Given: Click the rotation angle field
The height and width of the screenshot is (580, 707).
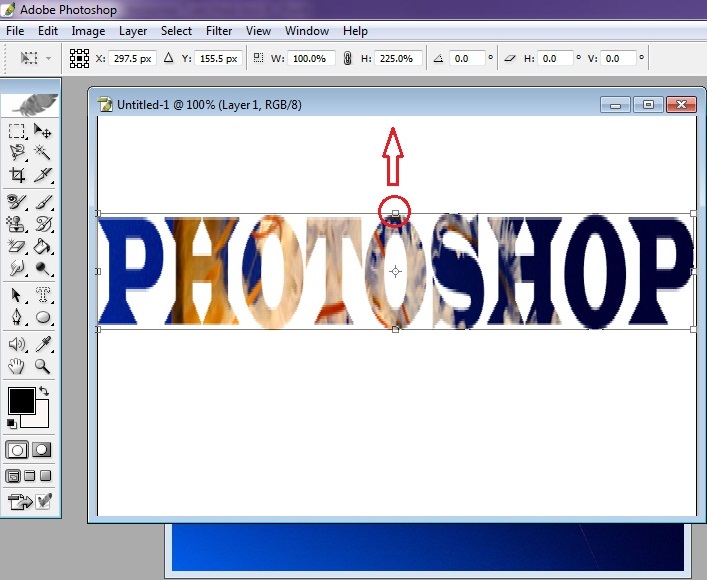Looking at the screenshot, I should pyautogui.click(x=467, y=59).
